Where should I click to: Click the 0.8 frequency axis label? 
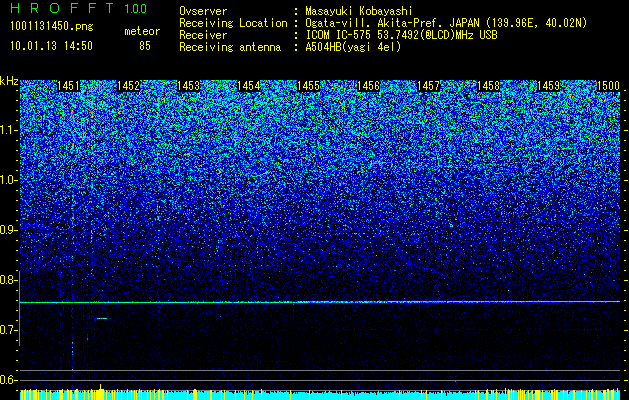[9, 280]
